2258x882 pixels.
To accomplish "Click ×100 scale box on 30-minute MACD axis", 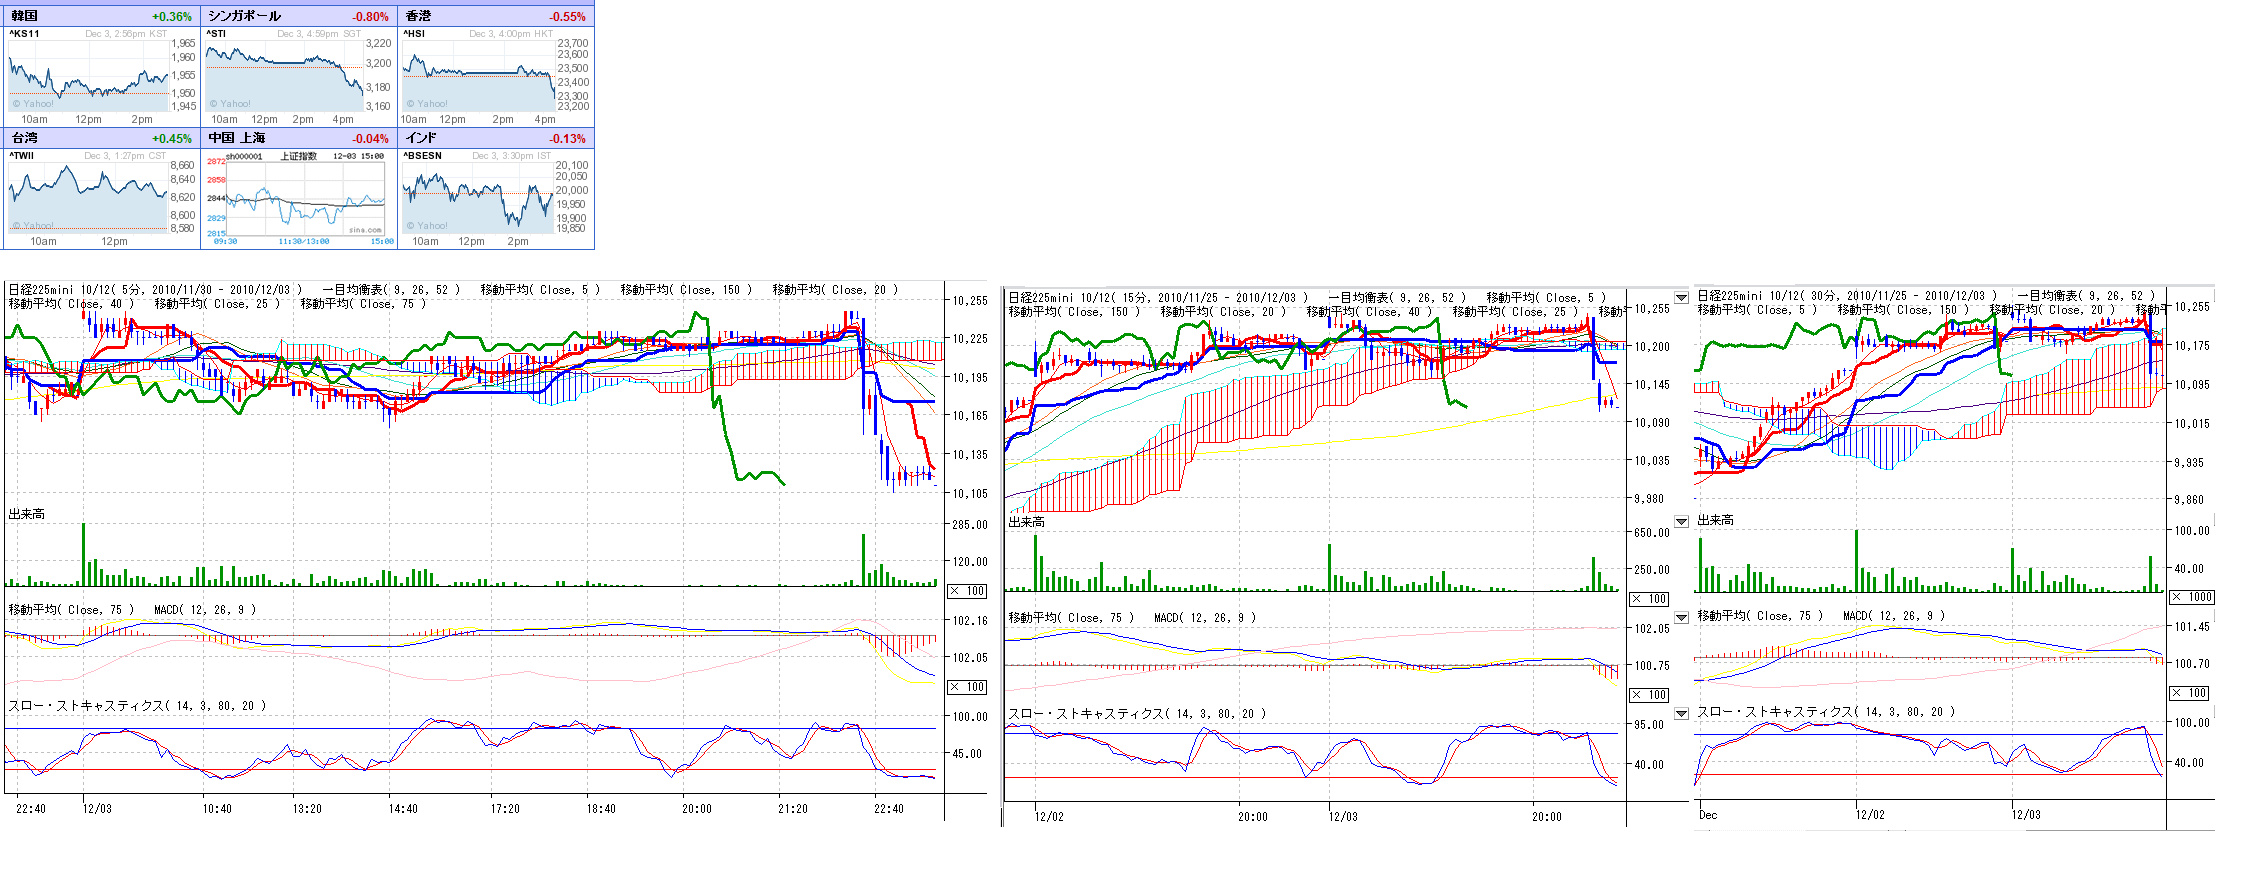I will [x=2190, y=693].
